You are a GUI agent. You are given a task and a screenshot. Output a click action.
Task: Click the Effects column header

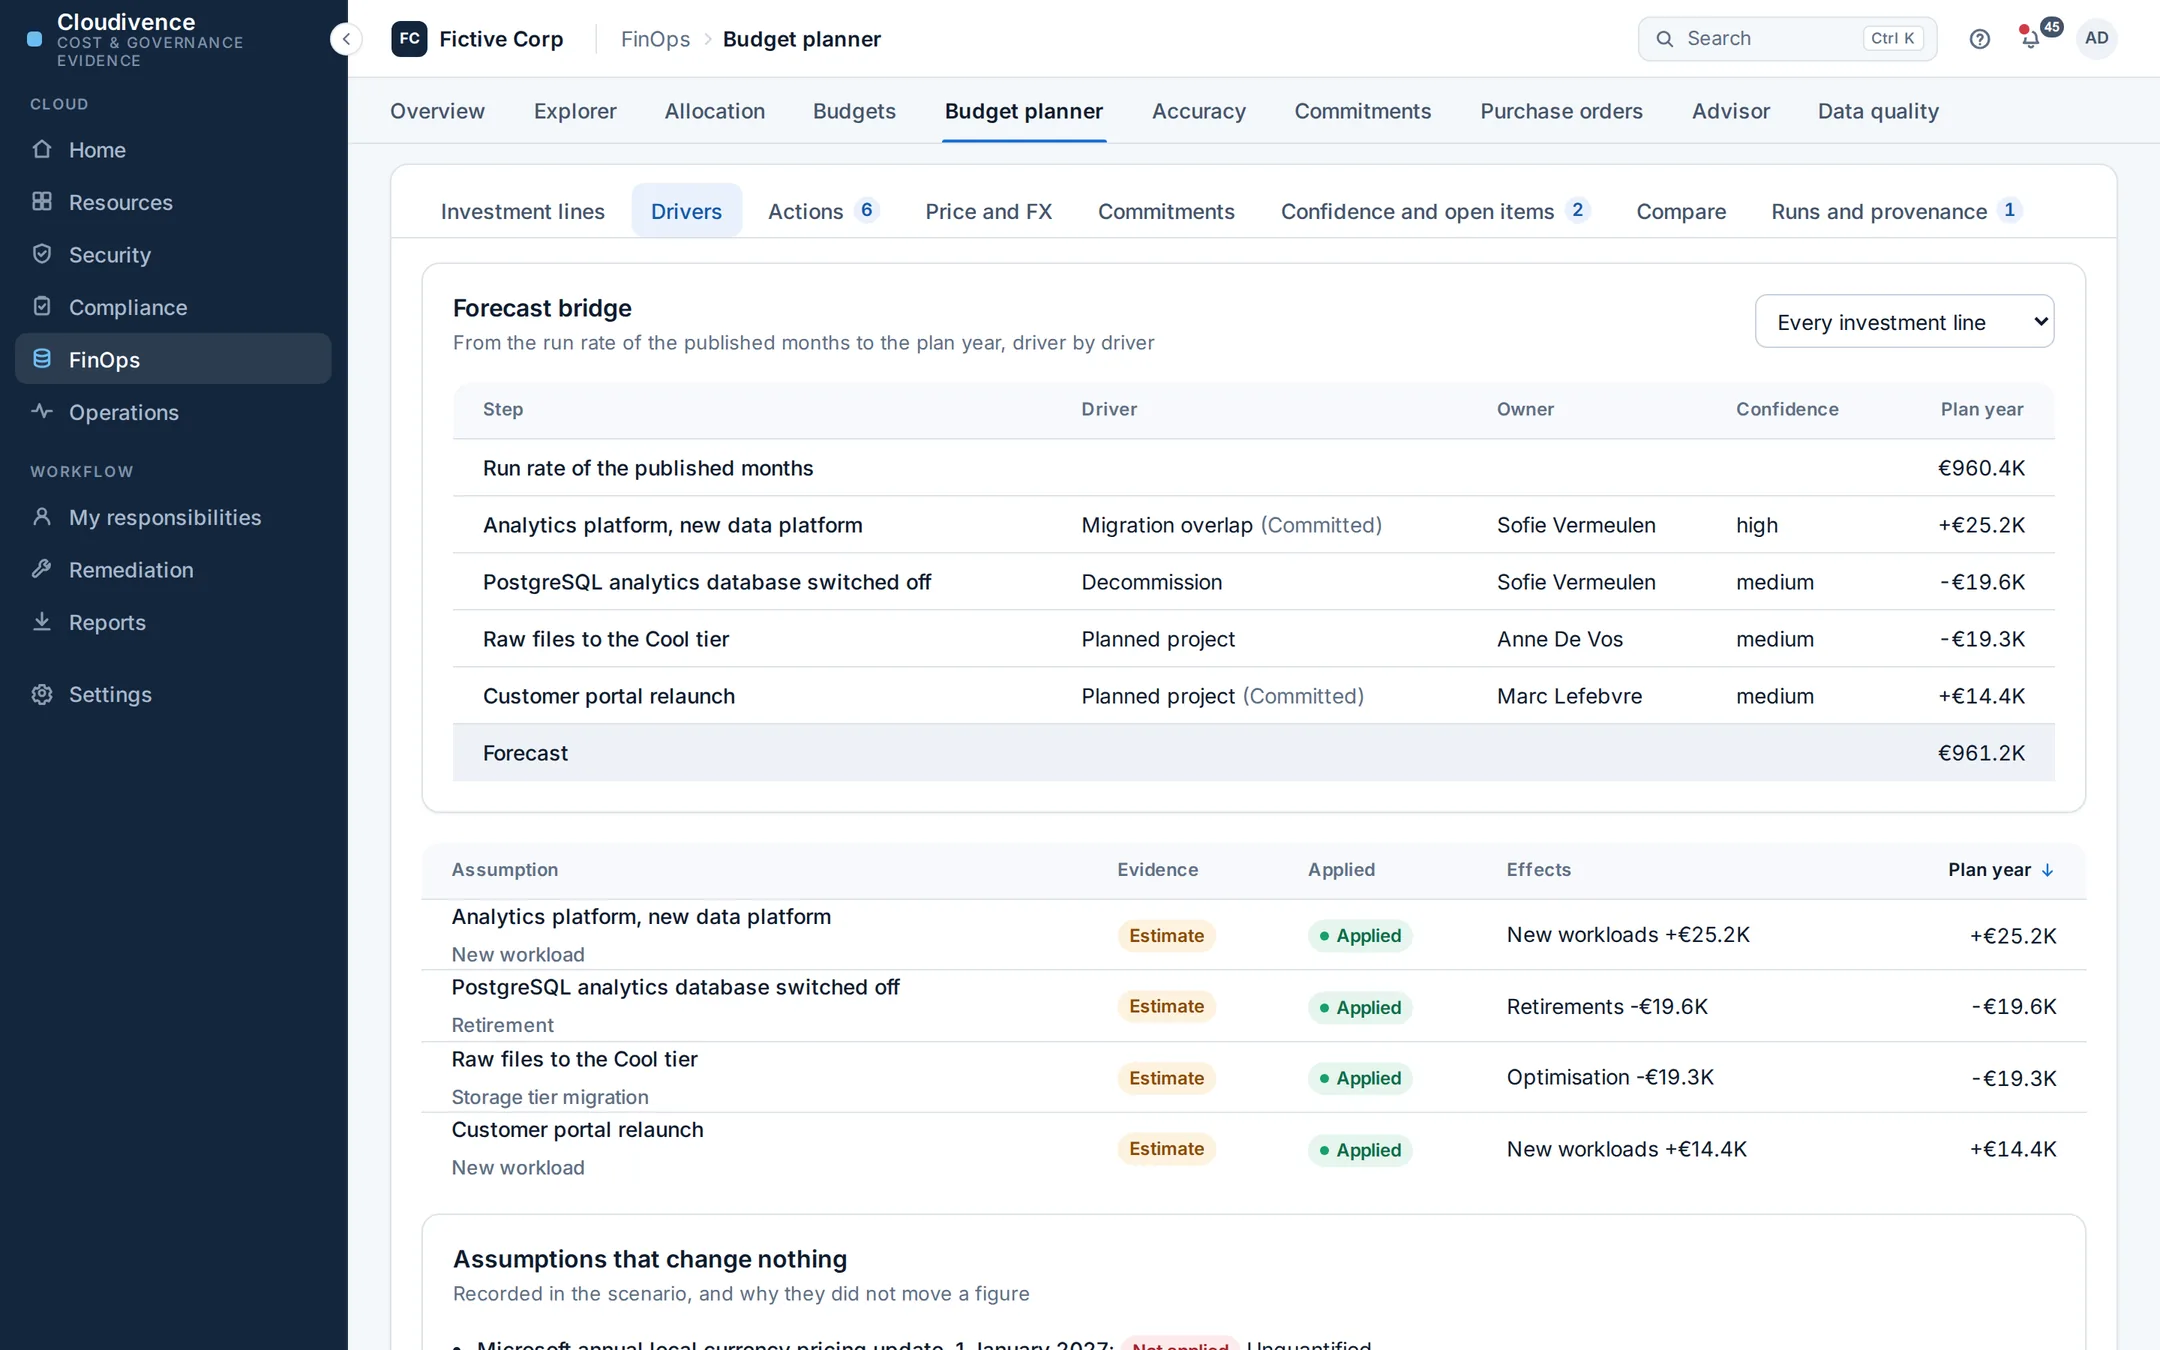pos(1539,870)
